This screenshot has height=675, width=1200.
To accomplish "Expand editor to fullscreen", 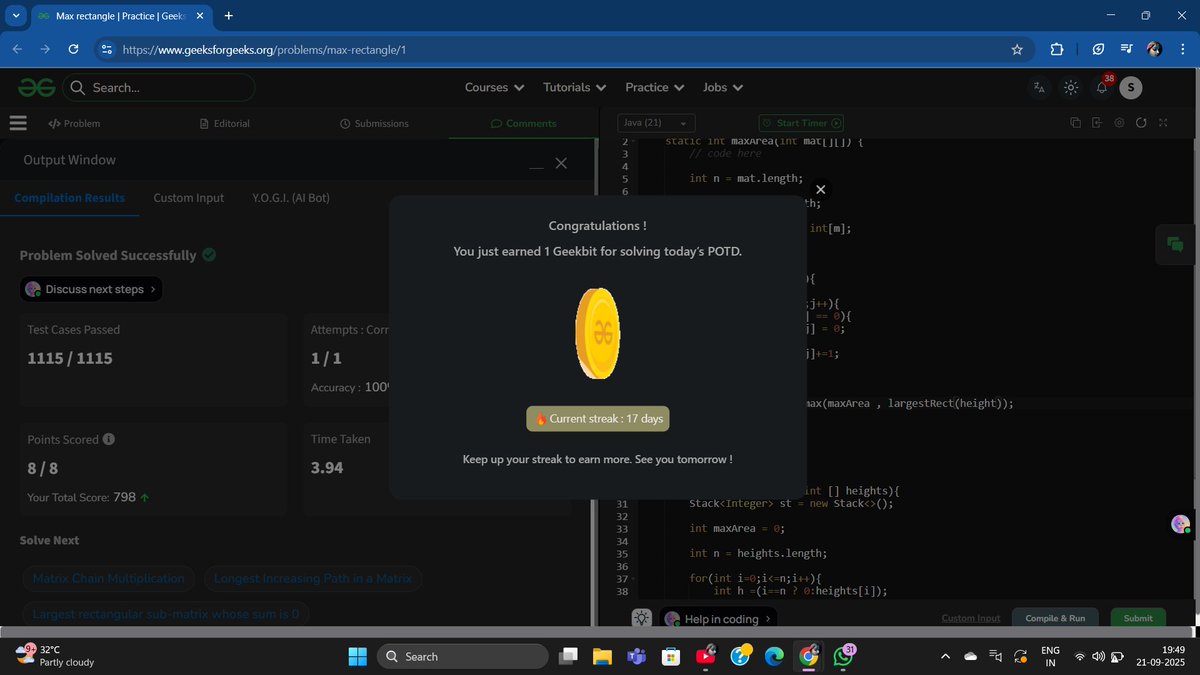I will tap(1163, 123).
